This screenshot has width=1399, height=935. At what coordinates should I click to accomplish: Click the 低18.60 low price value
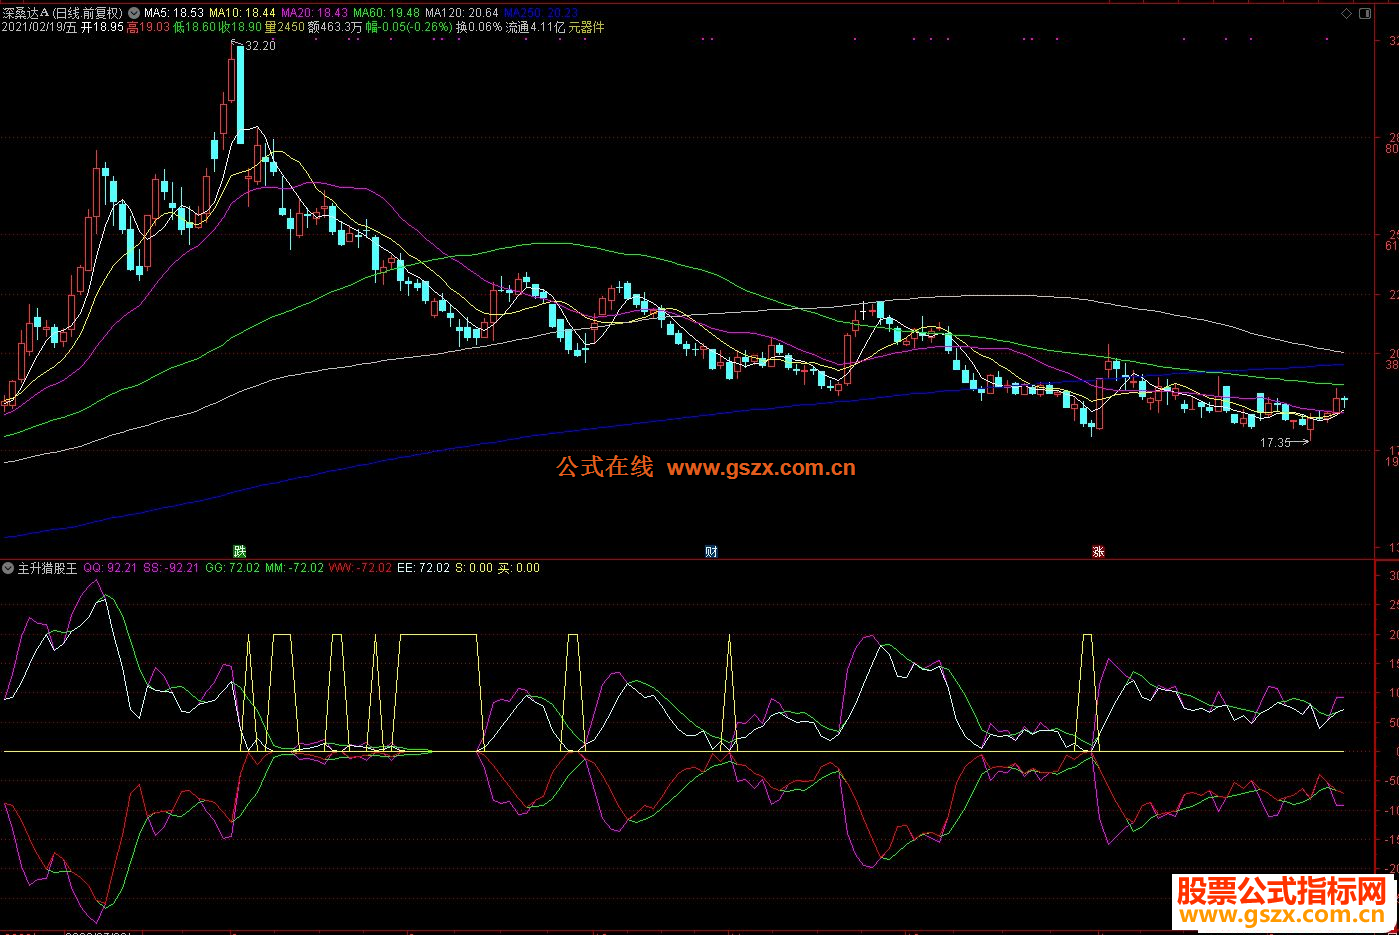(x=194, y=28)
